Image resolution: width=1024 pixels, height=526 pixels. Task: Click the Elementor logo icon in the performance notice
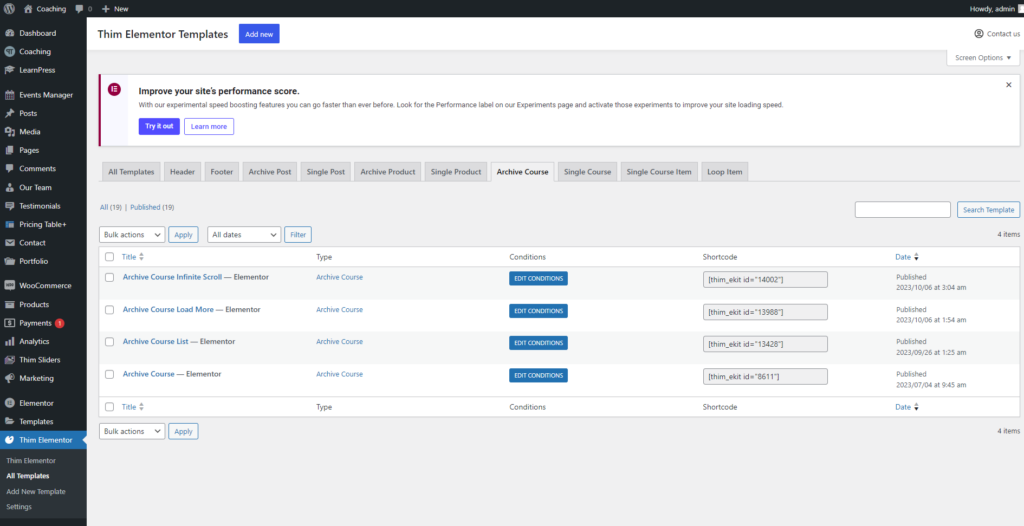(x=114, y=90)
